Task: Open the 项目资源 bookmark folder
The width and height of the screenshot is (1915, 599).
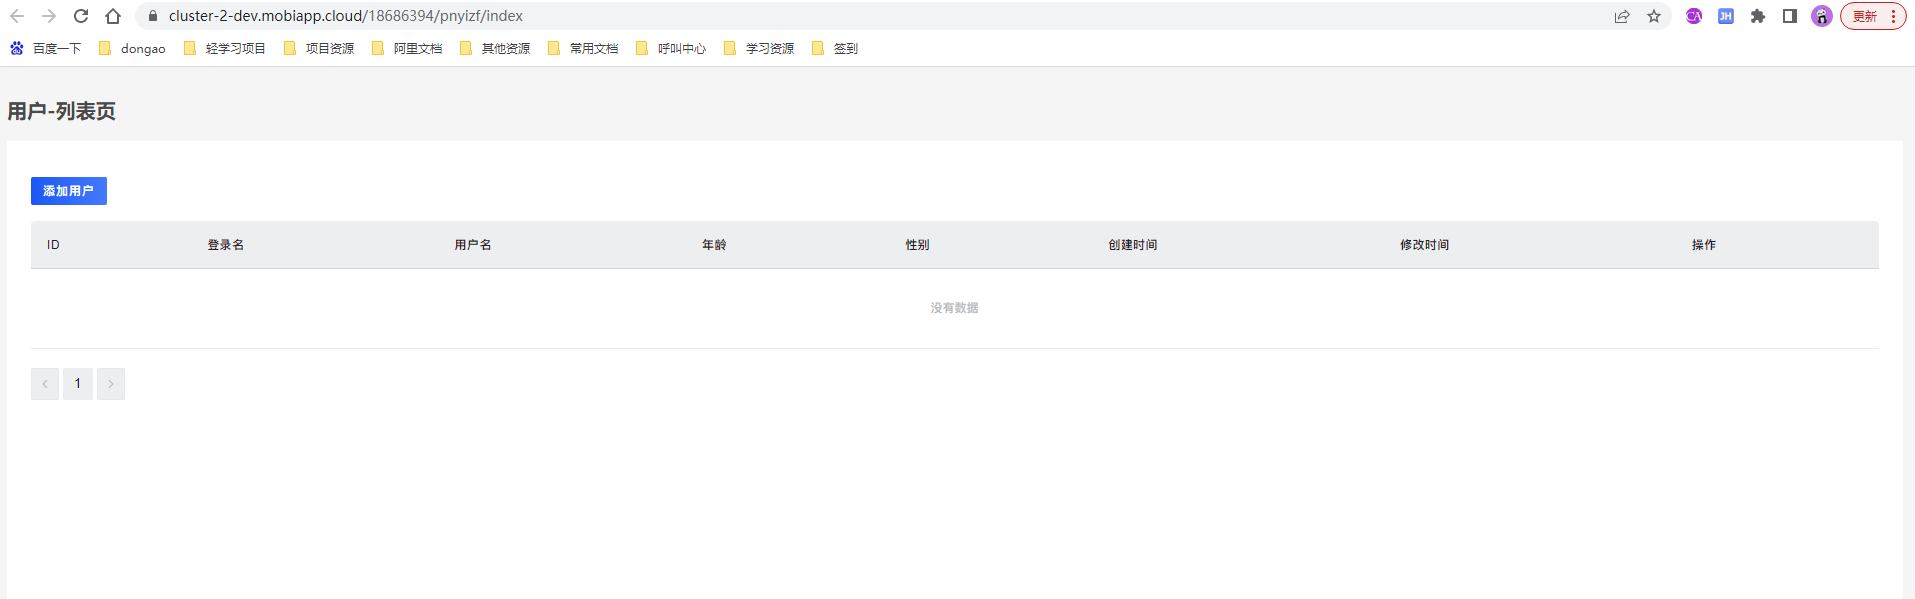Action: pos(319,48)
